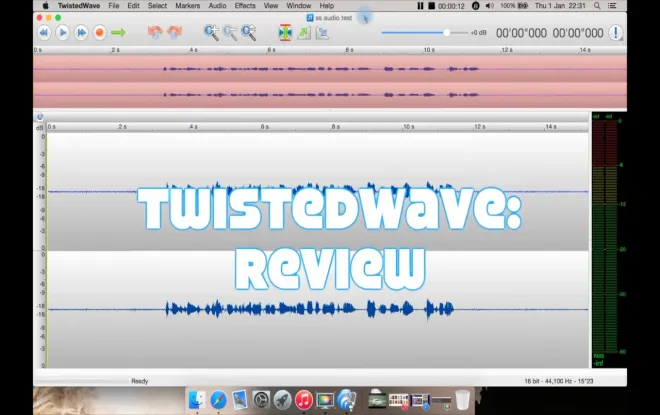This screenshot has width=660, height=415.
Task: Adjust the +0 dB volume slider knob
Action: 446,32
